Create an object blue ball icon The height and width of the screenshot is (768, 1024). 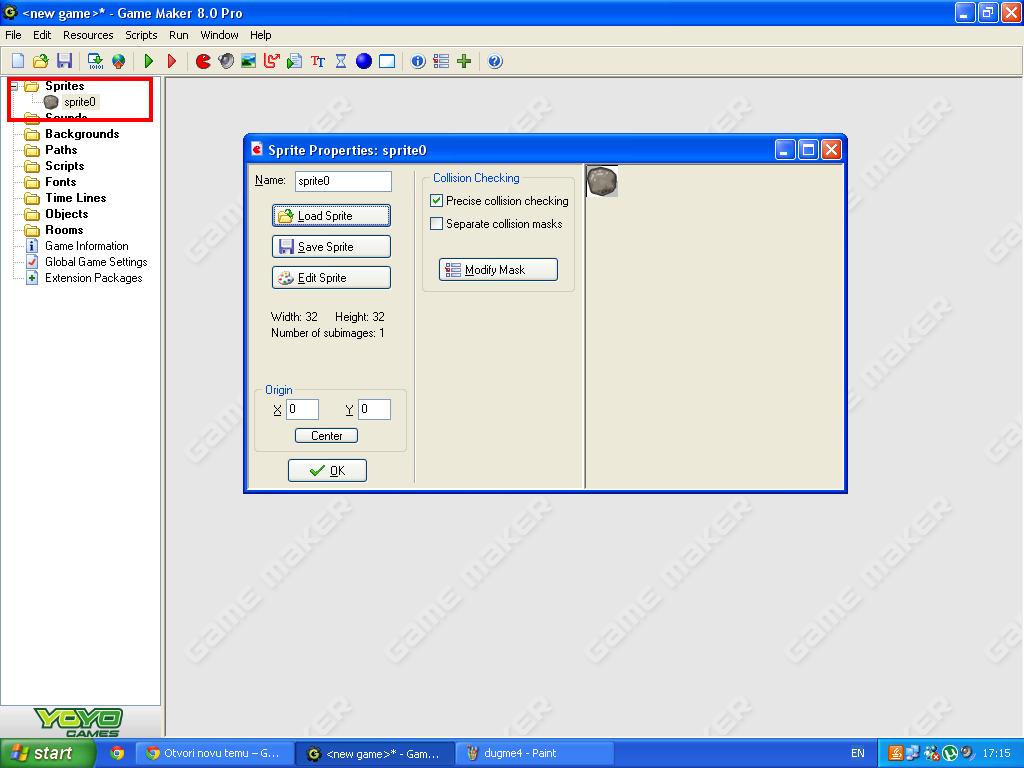[x=364, y=61]
